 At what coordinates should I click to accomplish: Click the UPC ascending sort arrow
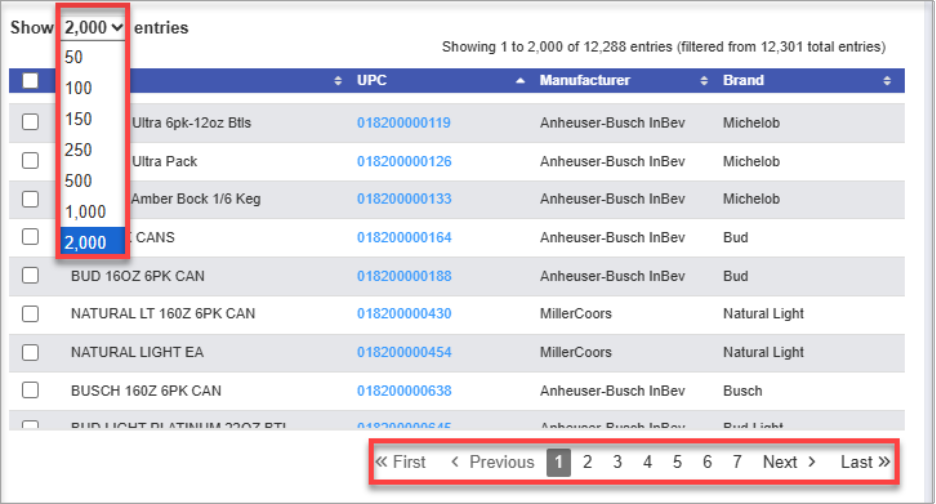coord(521,81)
